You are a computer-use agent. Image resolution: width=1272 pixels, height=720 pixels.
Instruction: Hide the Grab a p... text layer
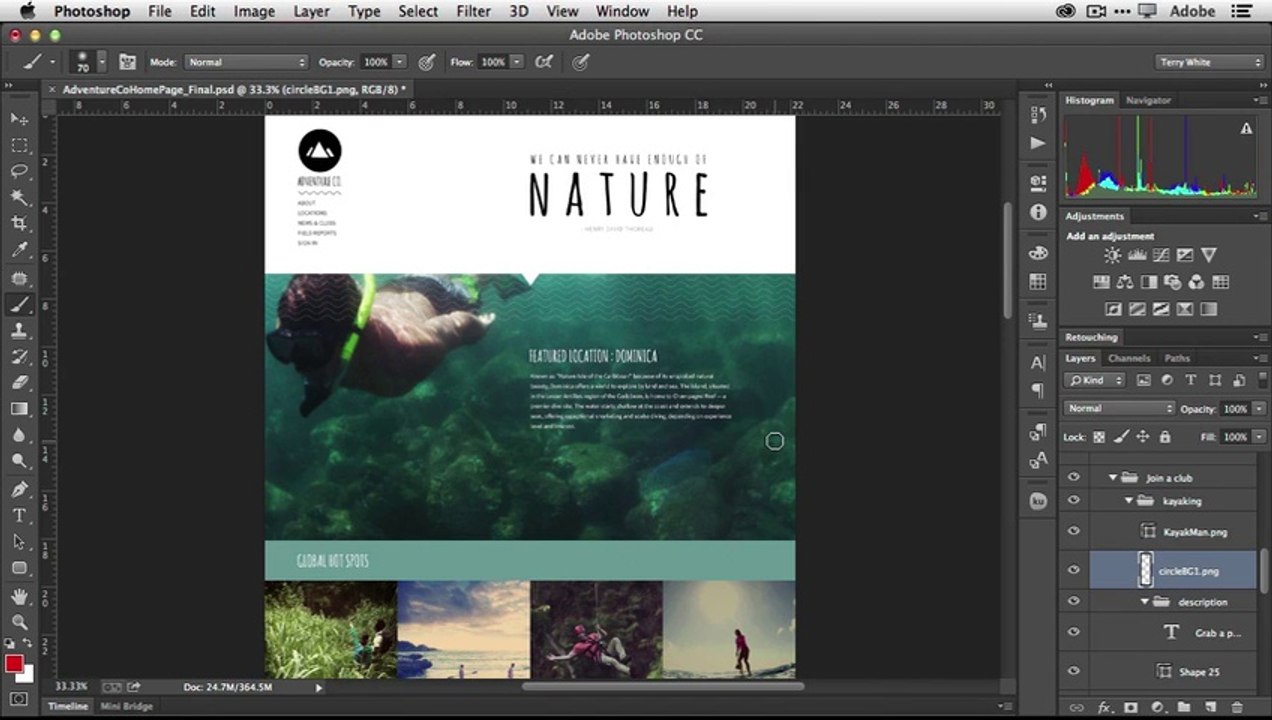[1074, 632]
